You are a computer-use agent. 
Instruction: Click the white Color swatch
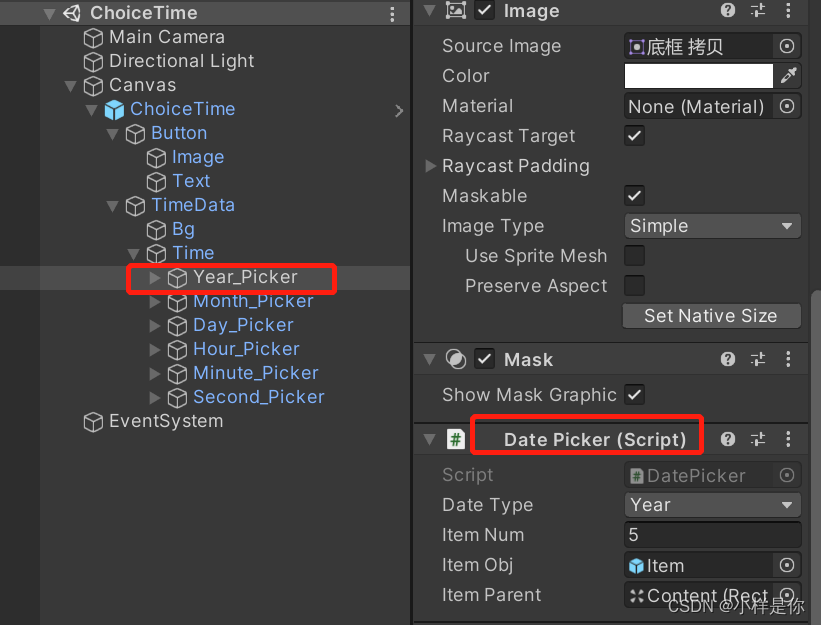pyautogui.click(x=698, y=75)
